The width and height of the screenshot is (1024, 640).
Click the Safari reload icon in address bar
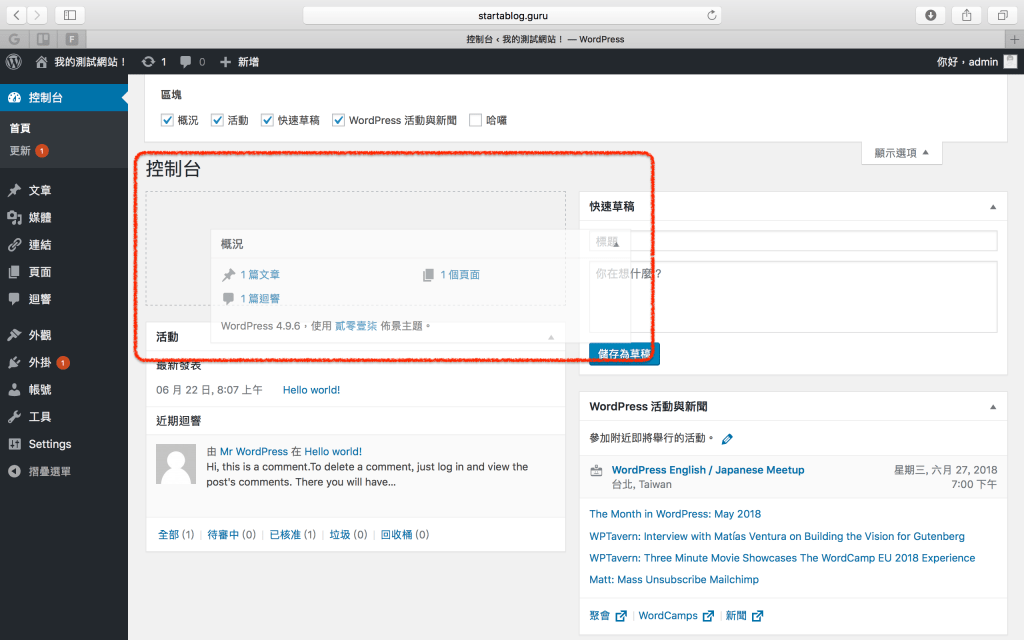[x=712, y=15]
